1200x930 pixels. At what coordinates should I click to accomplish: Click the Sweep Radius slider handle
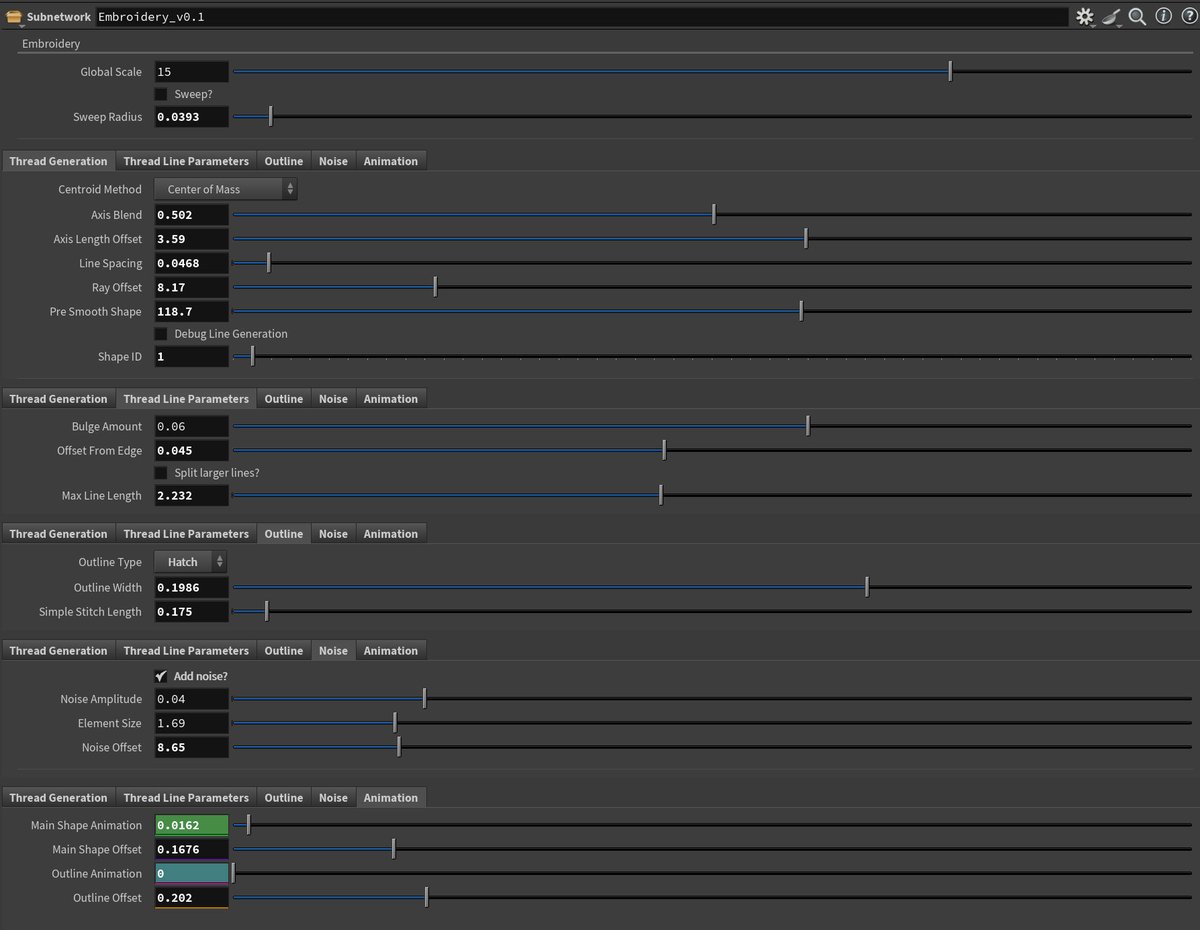(270, 117)
